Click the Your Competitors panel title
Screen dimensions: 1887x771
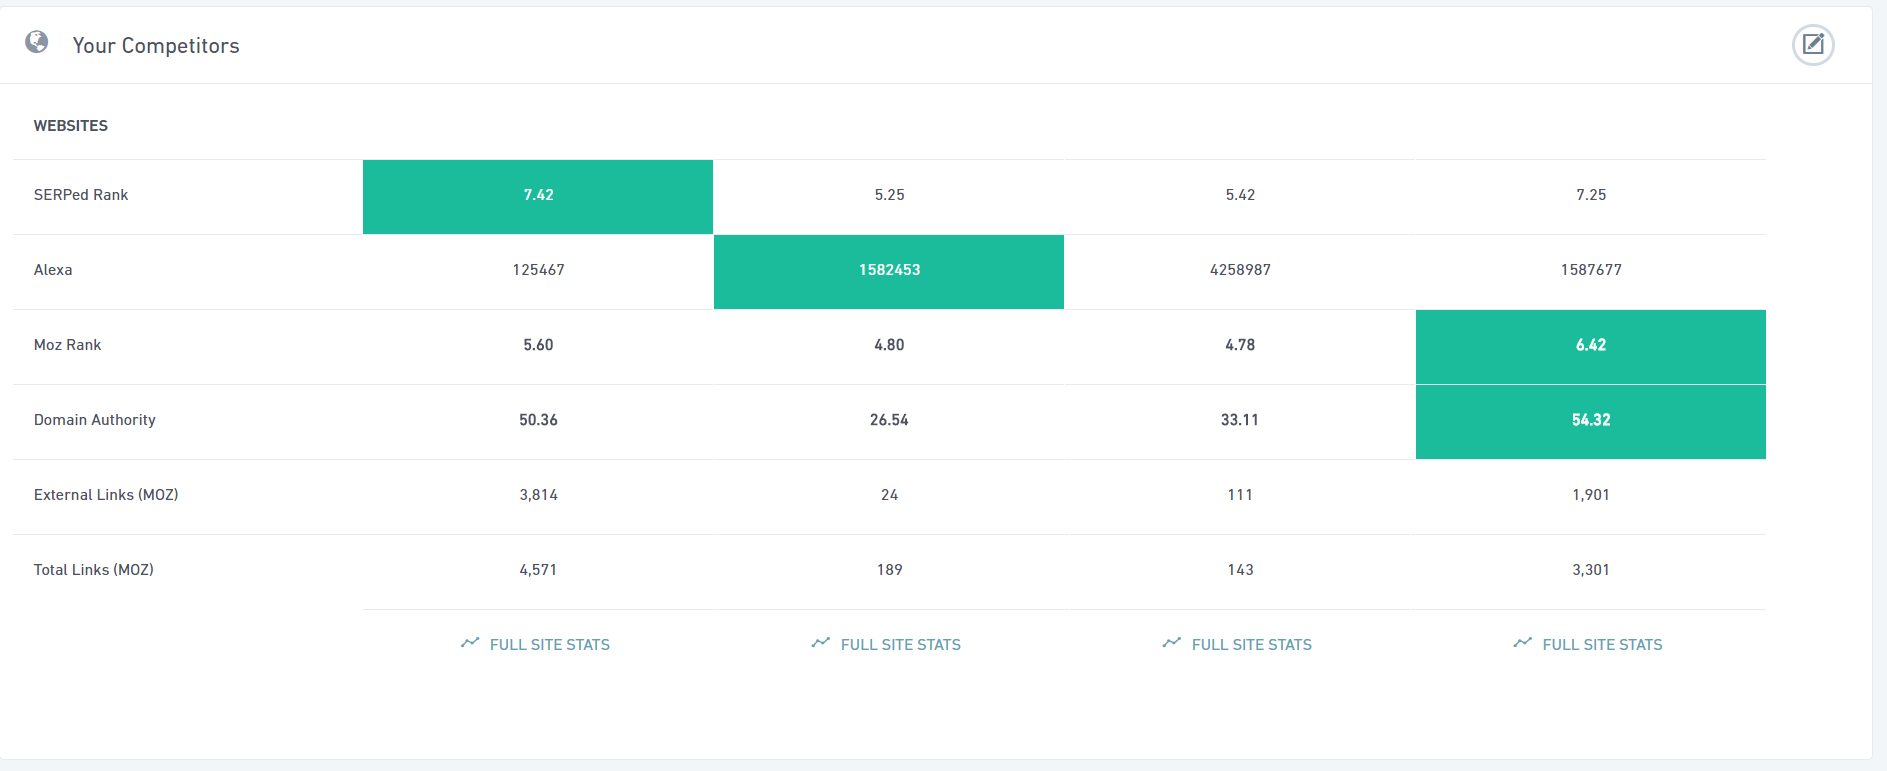[156, 46]
